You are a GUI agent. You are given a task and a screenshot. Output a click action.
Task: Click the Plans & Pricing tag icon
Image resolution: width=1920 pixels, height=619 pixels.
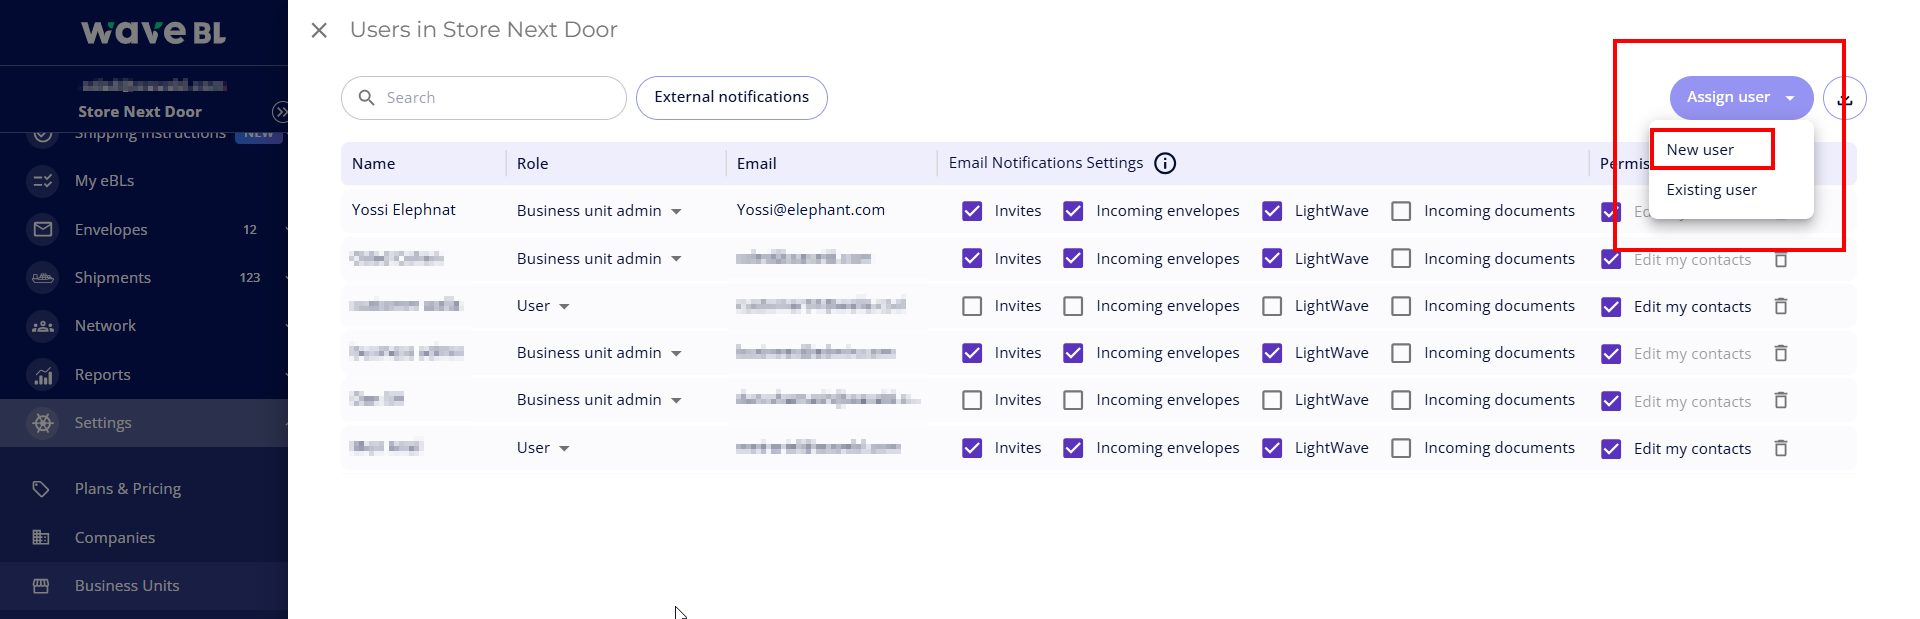click(41, 489)
